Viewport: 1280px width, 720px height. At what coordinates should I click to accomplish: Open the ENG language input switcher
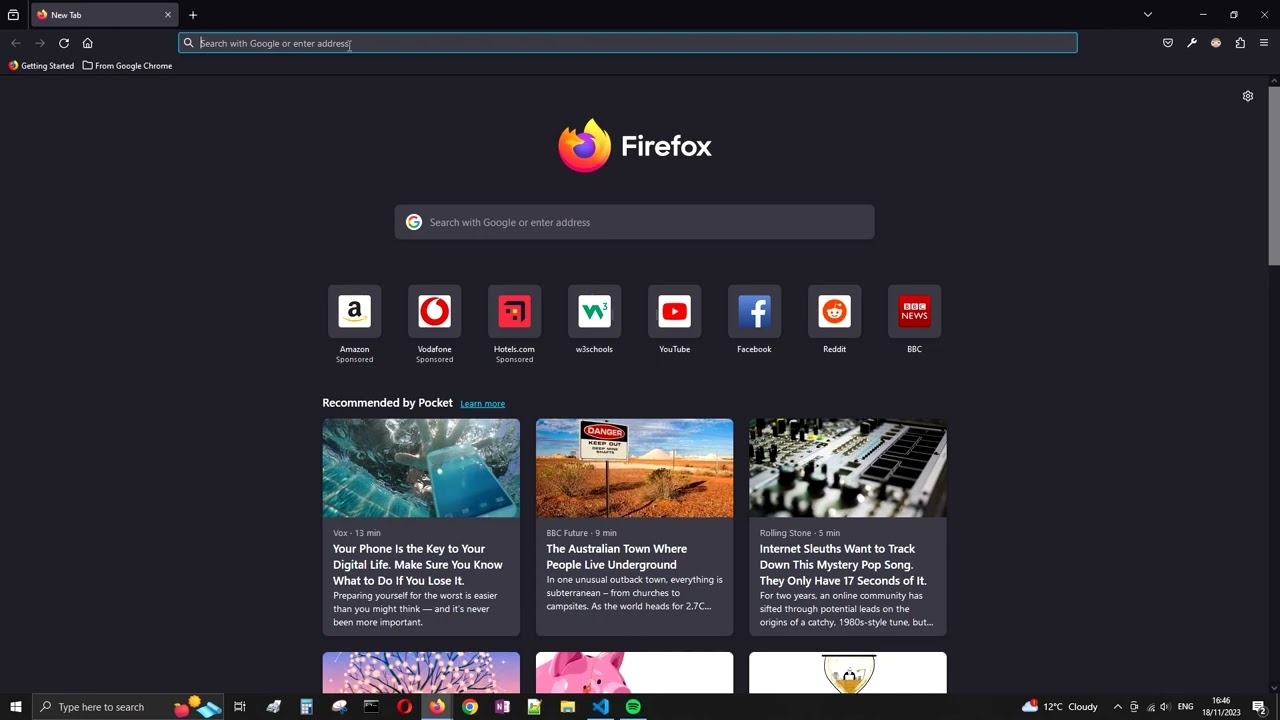pos(1186,707)
